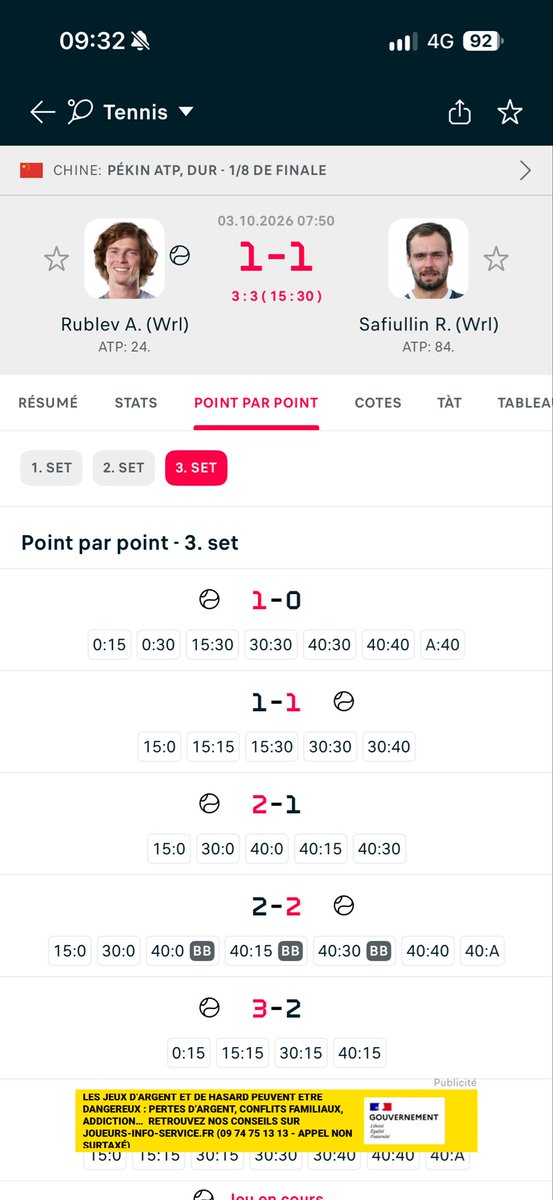Viewport: 553px width, 1200px height.
Task: Click Rublev's player photo
Action: (x=124, y=259)
